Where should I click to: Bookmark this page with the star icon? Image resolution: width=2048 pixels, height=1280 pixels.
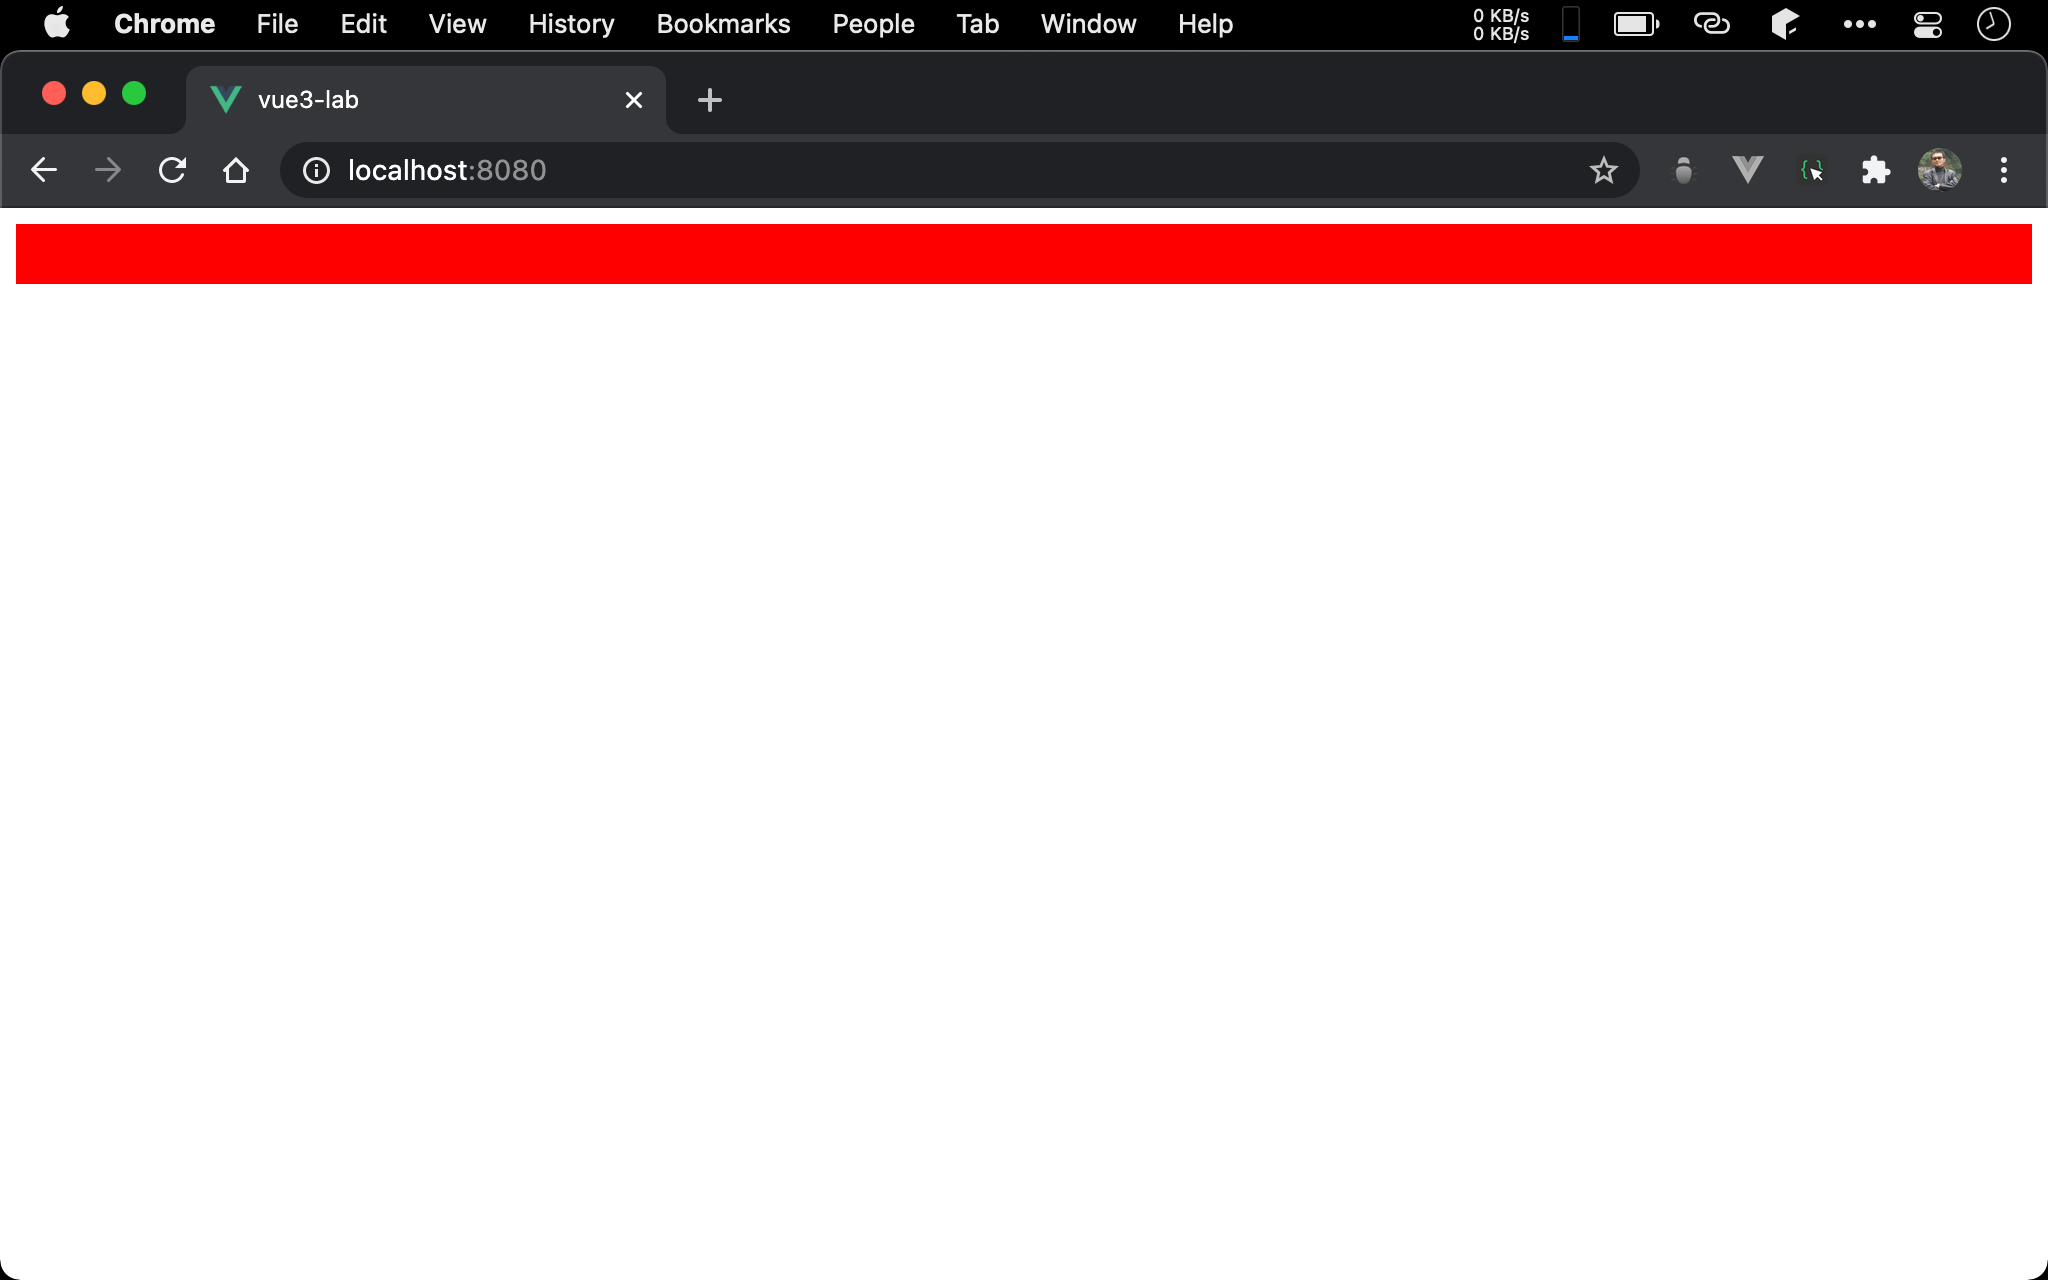point(1603,170)
